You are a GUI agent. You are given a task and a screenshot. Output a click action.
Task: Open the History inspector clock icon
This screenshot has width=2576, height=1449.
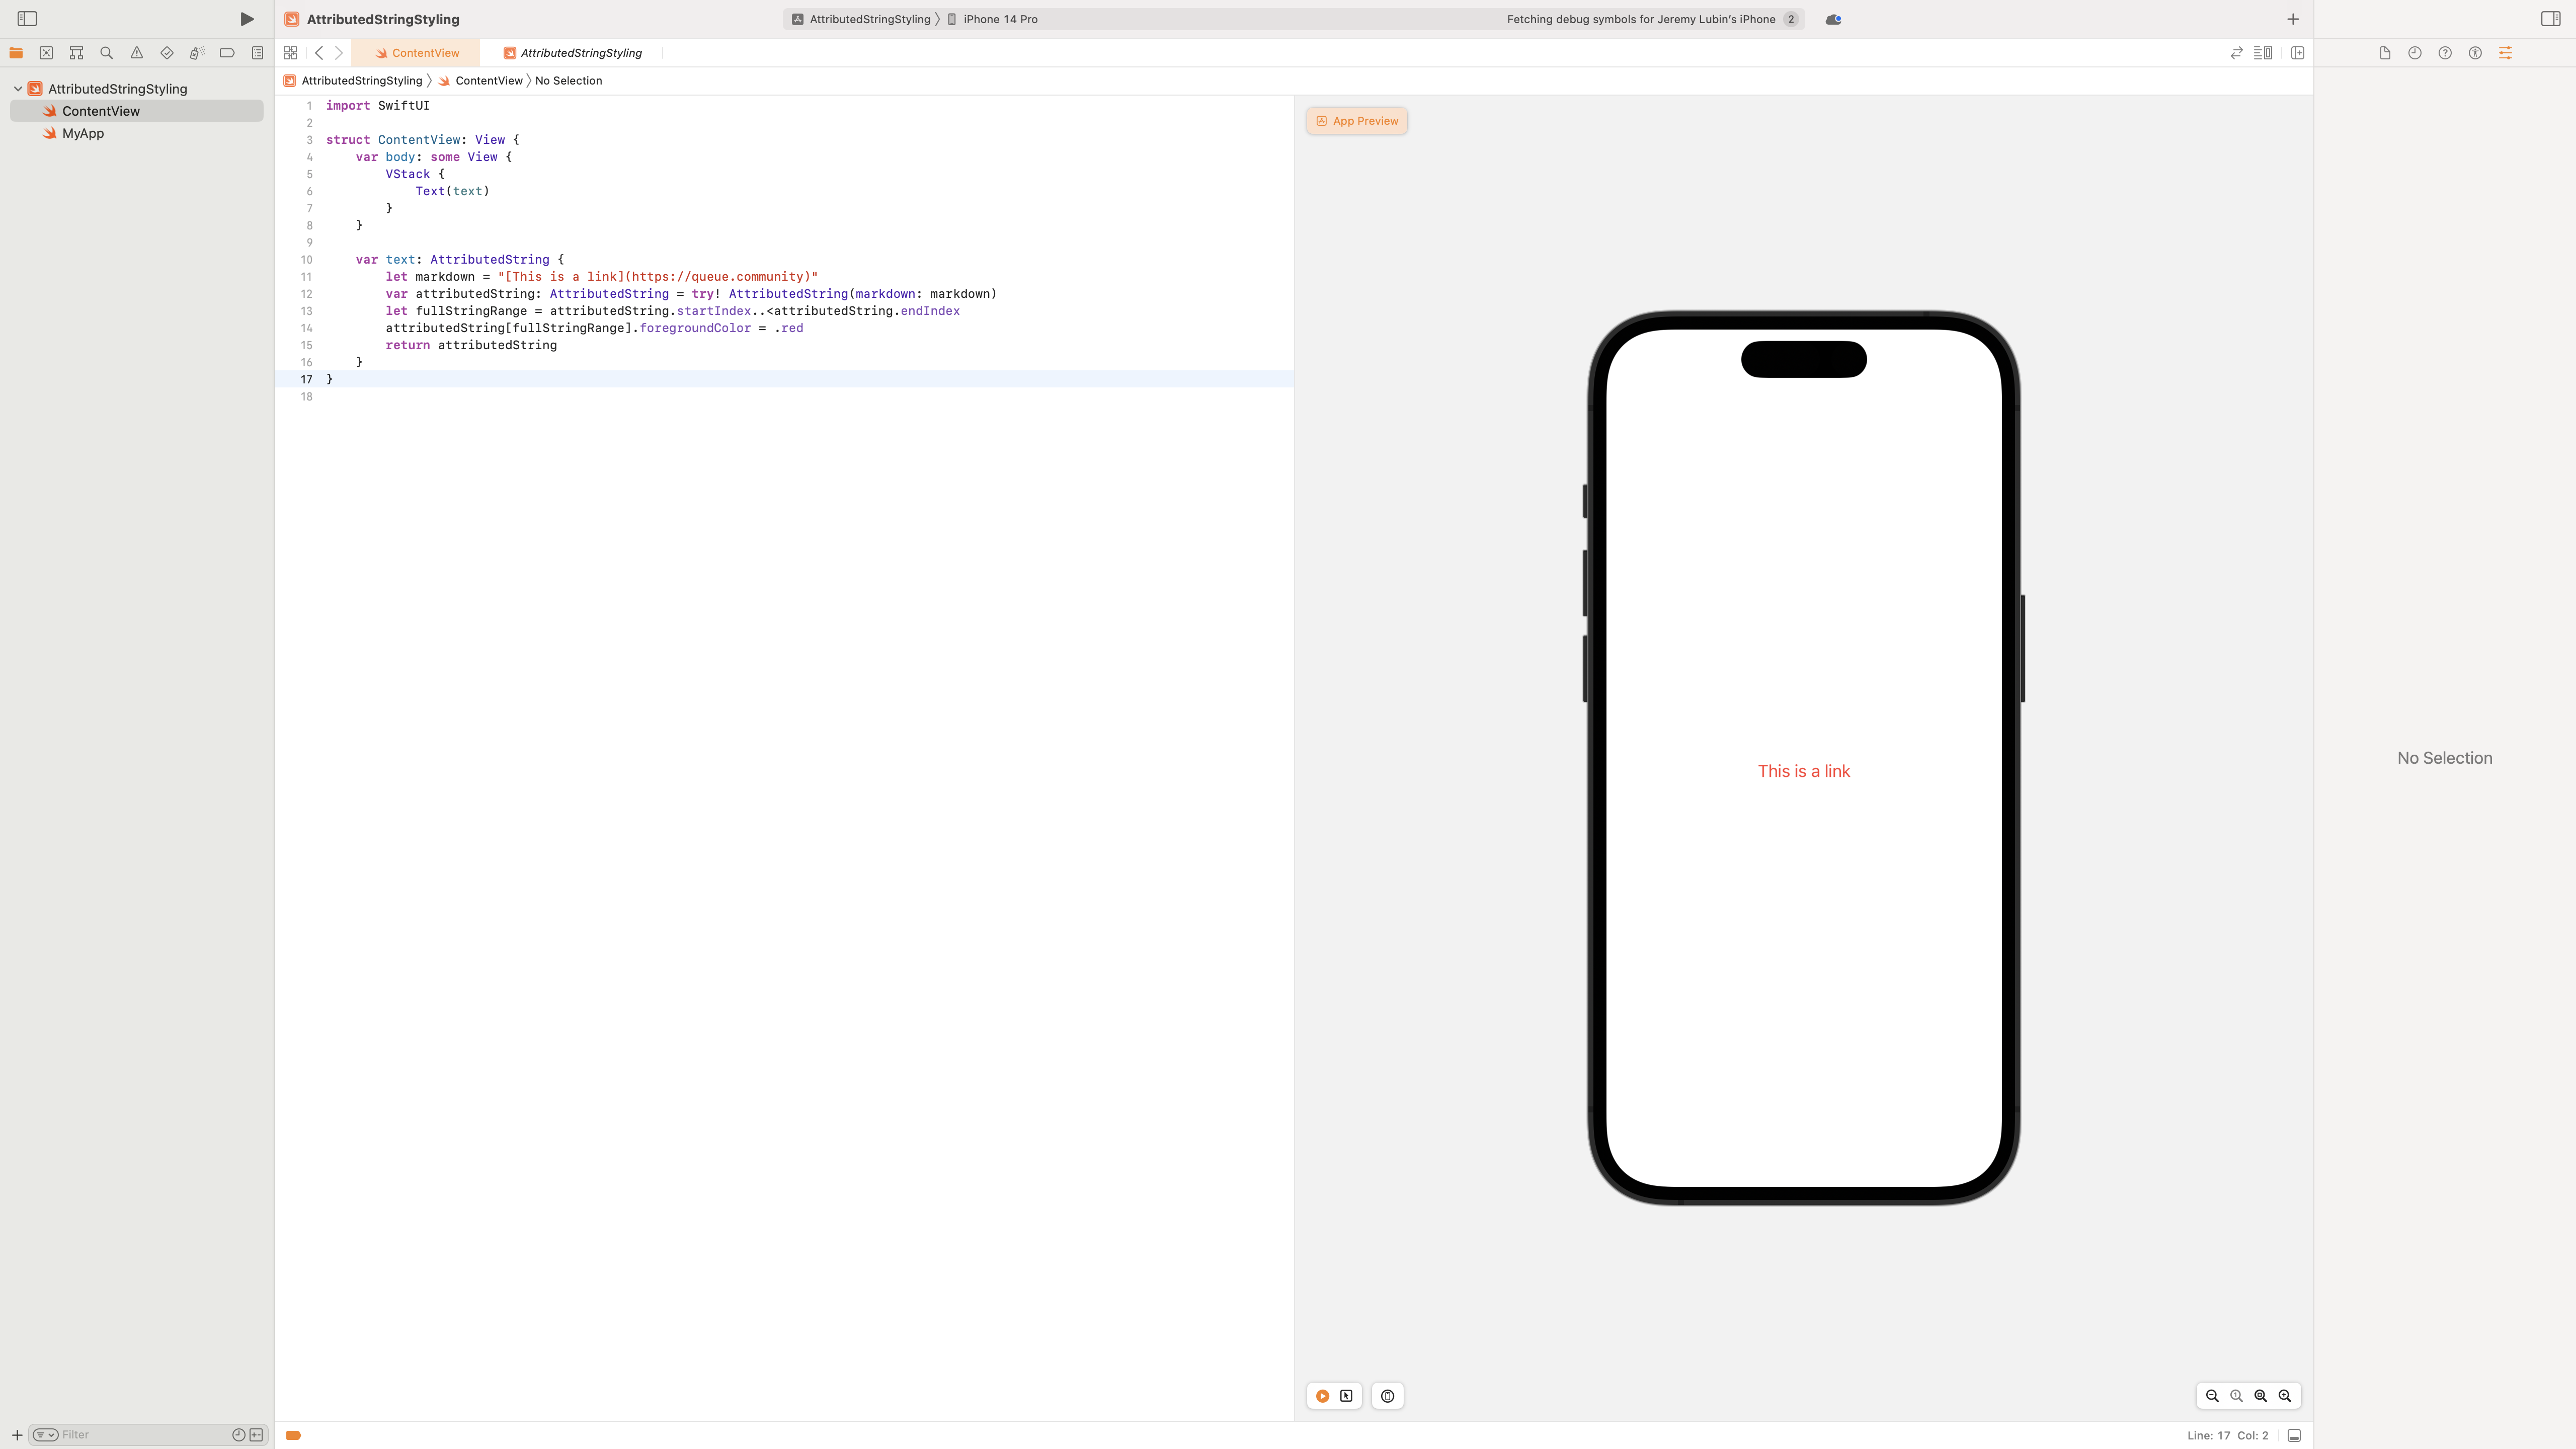coord(2415,53)
